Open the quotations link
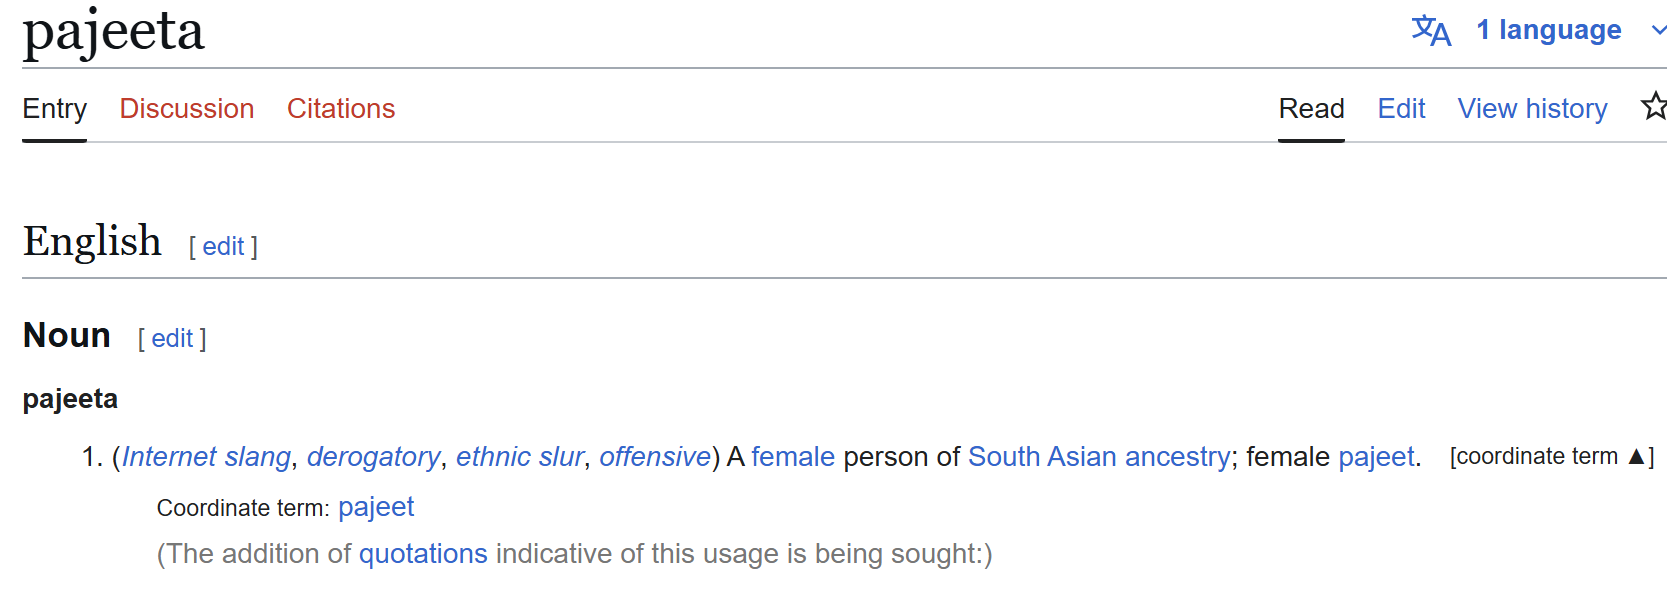Image resolution: width=1667 pixels, height=591 pixels. [423, 554]
